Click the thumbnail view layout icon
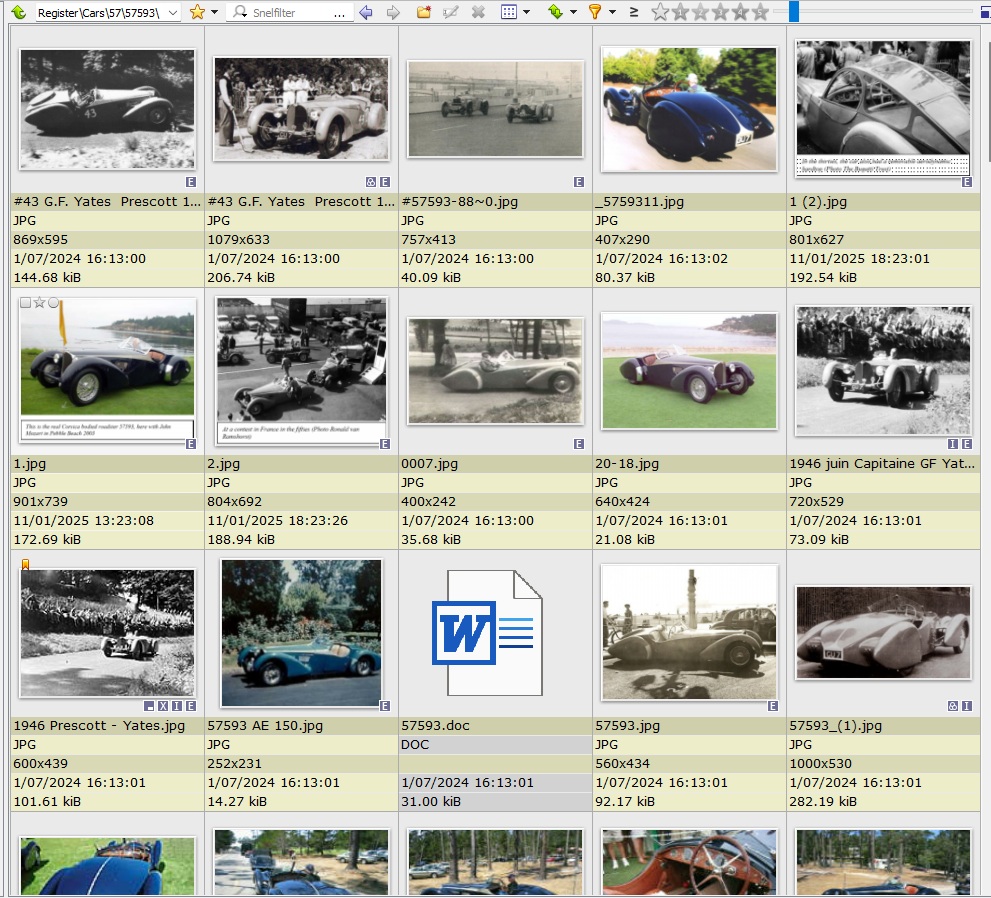The image size is (991, 898). pyautogui.click(x=509, y=12)
